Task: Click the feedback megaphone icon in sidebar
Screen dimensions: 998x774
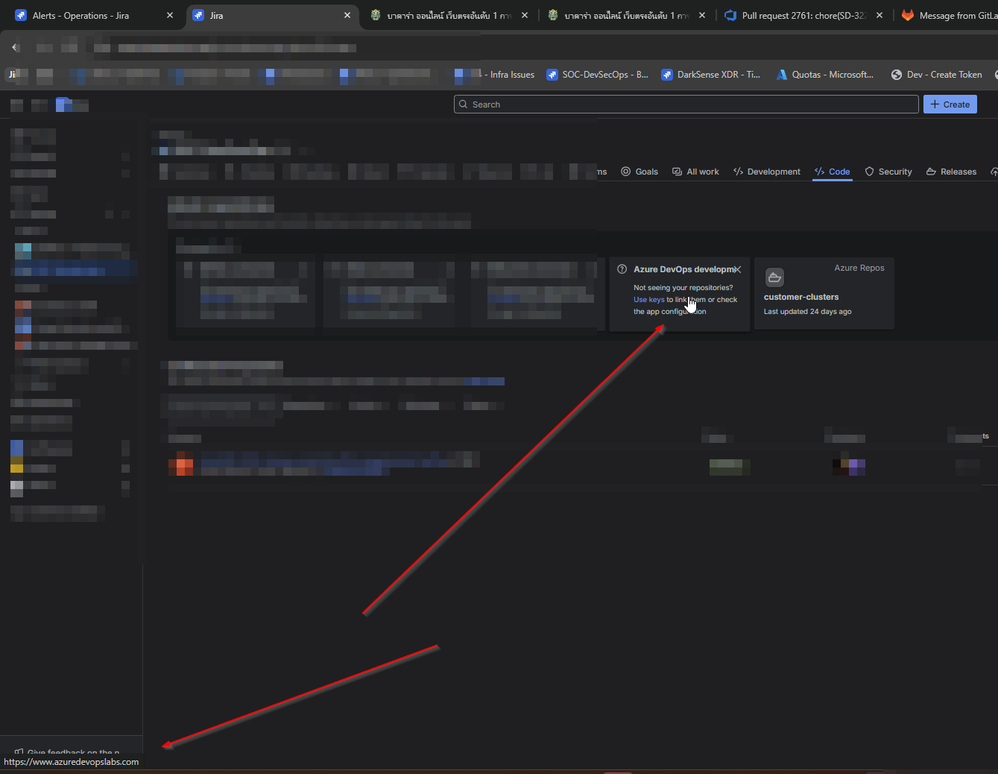Action: (19, 752)
